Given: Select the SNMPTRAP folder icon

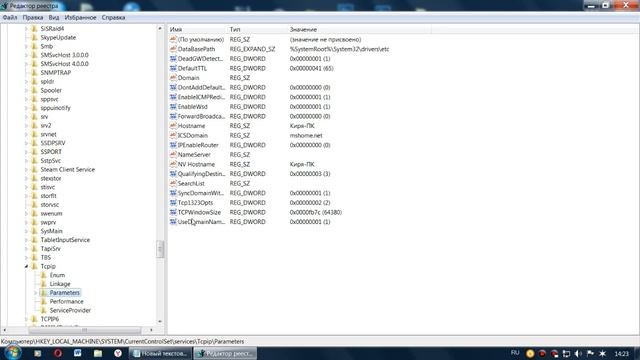Looking at the screenshot, I should pyautogui.click(x=35, y=73).
